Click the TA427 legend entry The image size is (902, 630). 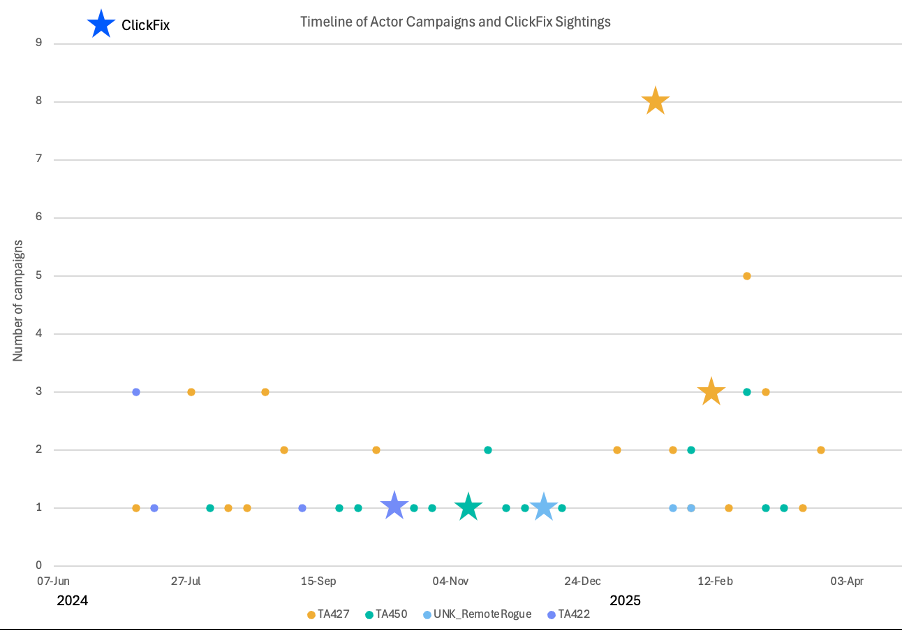(x=328, y=614)
